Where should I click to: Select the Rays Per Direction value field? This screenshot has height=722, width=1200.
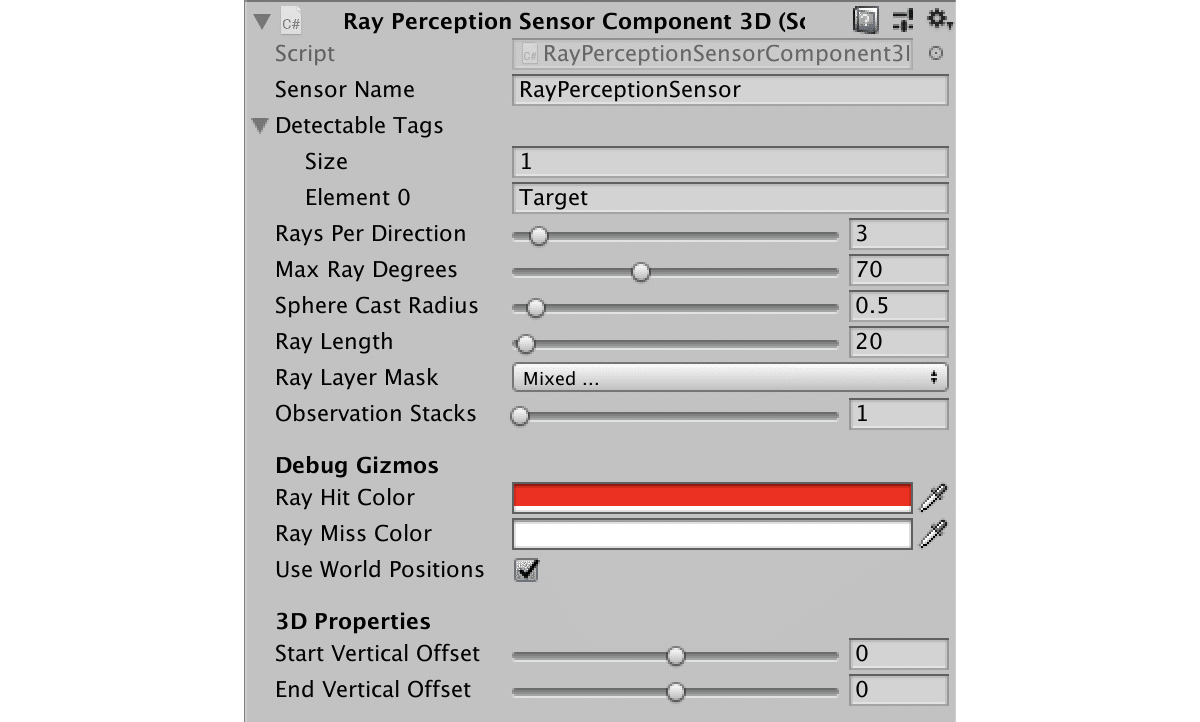pyautogui.click(x=897, y=234)
